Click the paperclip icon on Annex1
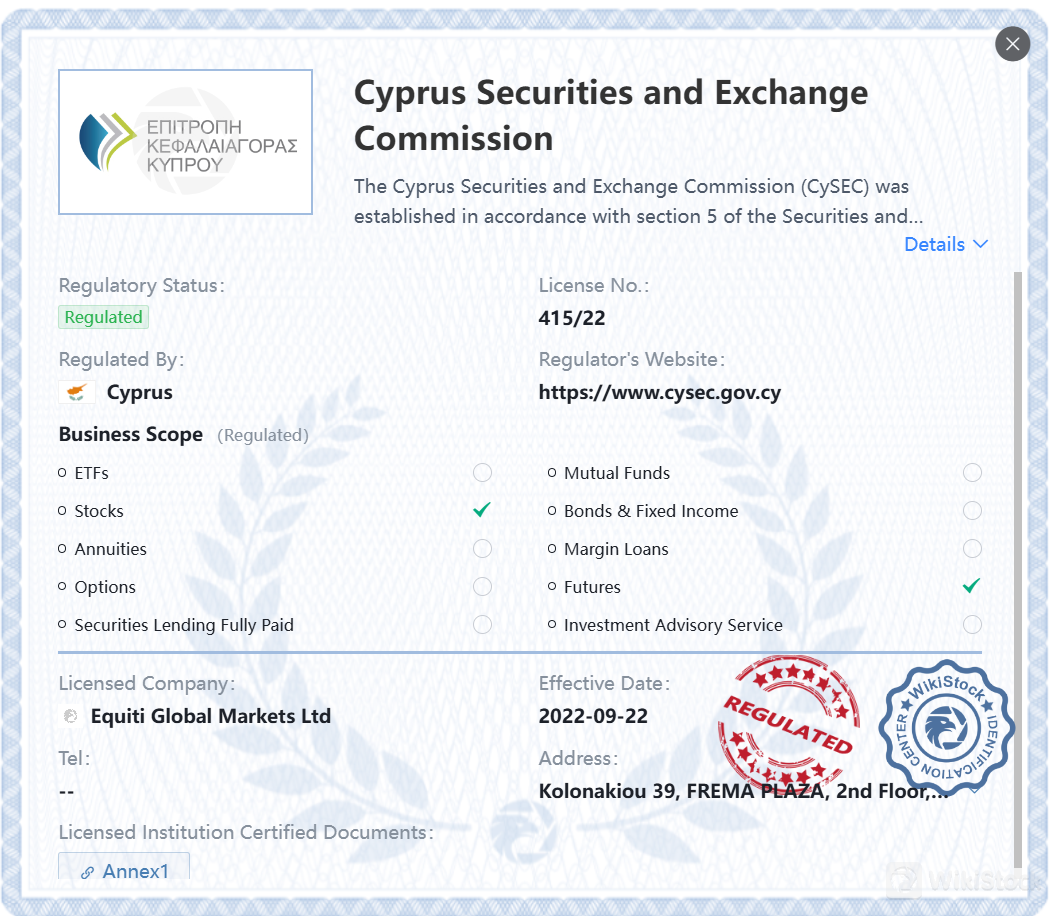Screen dimensions: 1051x916 tap(89, 871)
